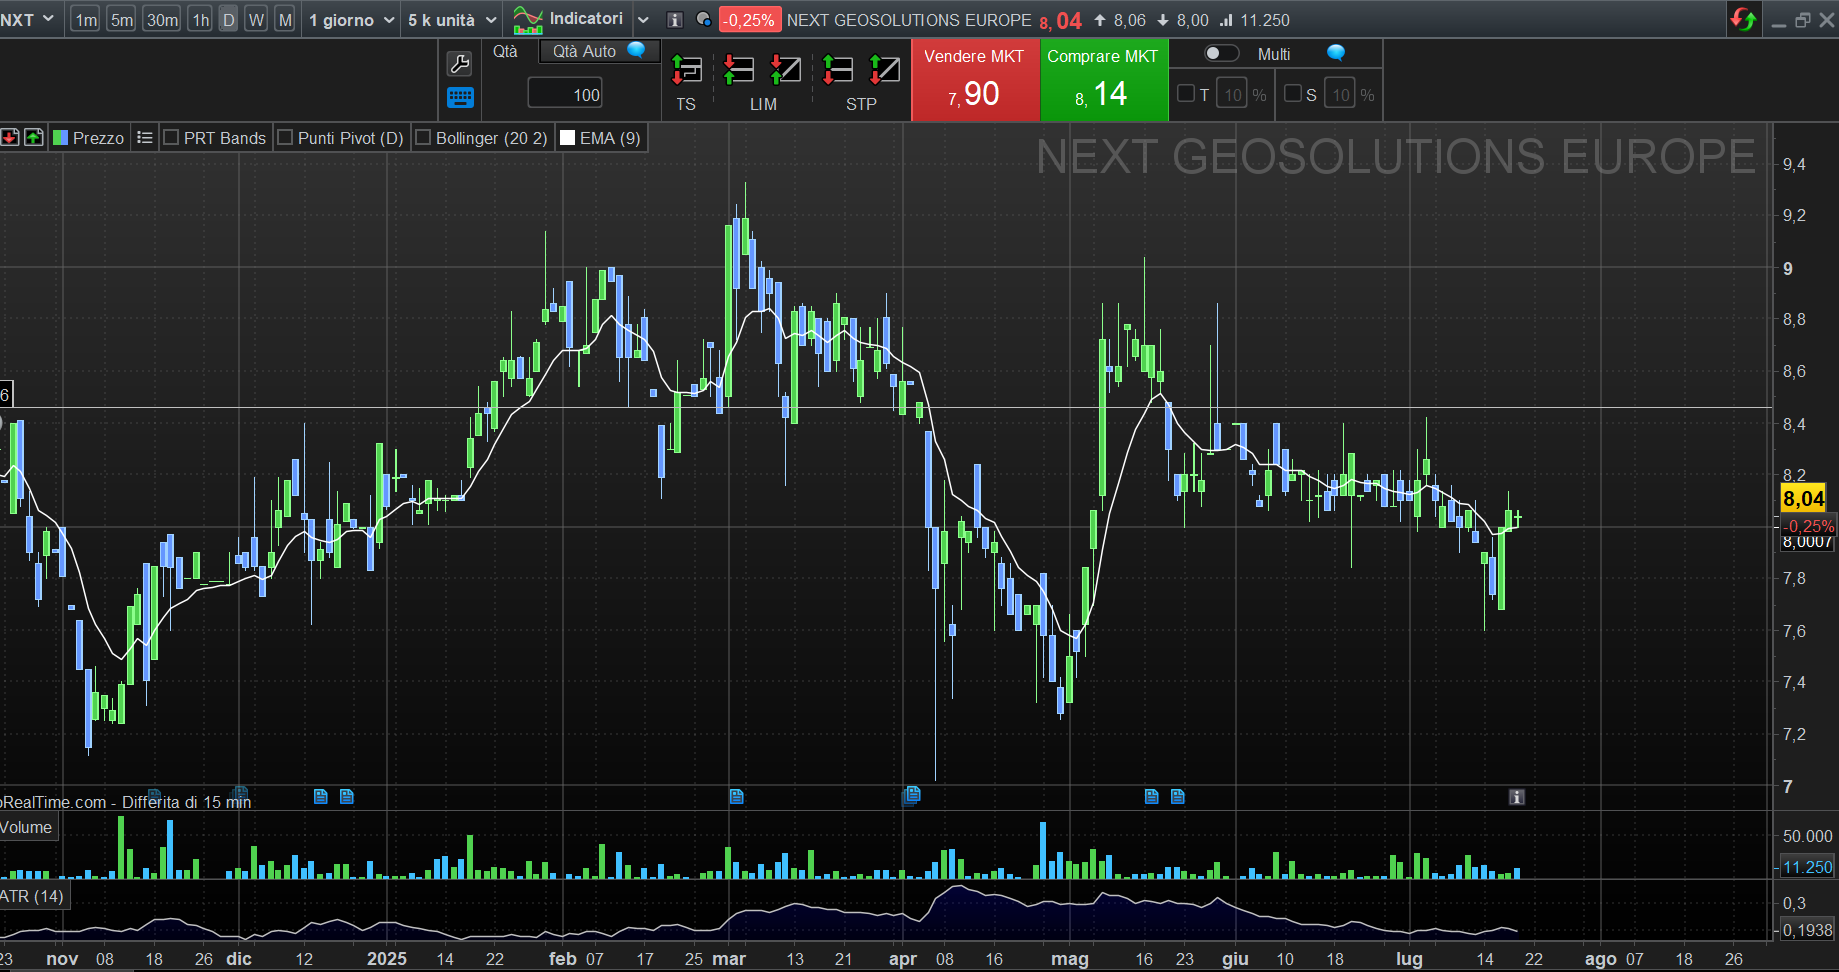Open the 5 k unità dropdown
1839x972 pixels.
point(451,20)
